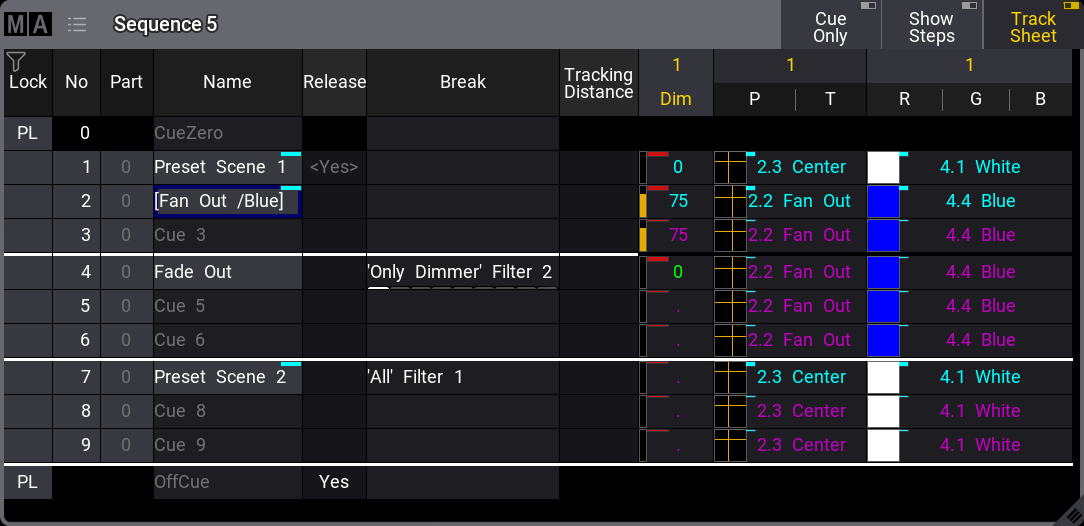Click the blue color swatch in cue 4
Viewport: 1084px width, 526px height.
(x=883, y=272)
